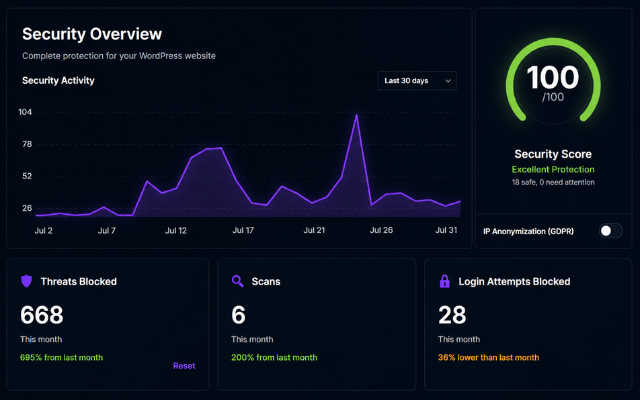Screen dimensions: 640x400
Task: Click the Jul 26 axis label
Action: coord(381,231)
